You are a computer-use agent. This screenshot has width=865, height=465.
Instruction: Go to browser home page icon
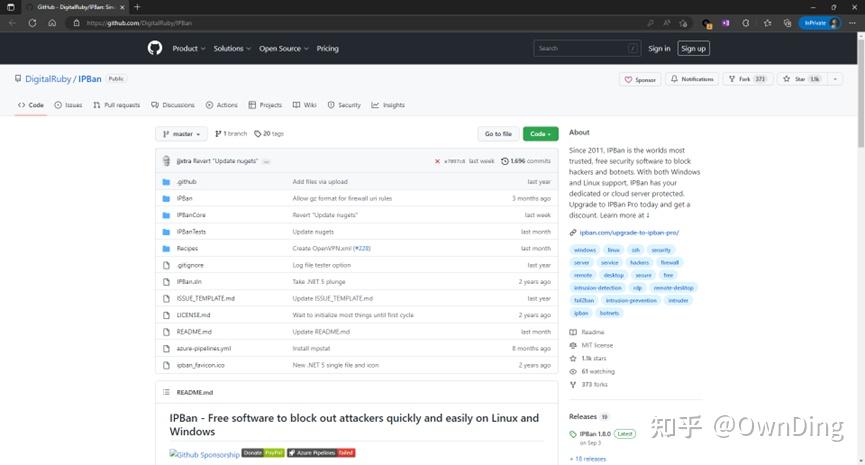(52, 23)
